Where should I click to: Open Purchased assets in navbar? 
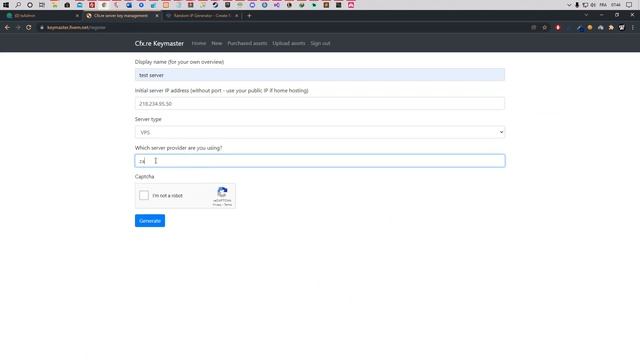[247, 43]
